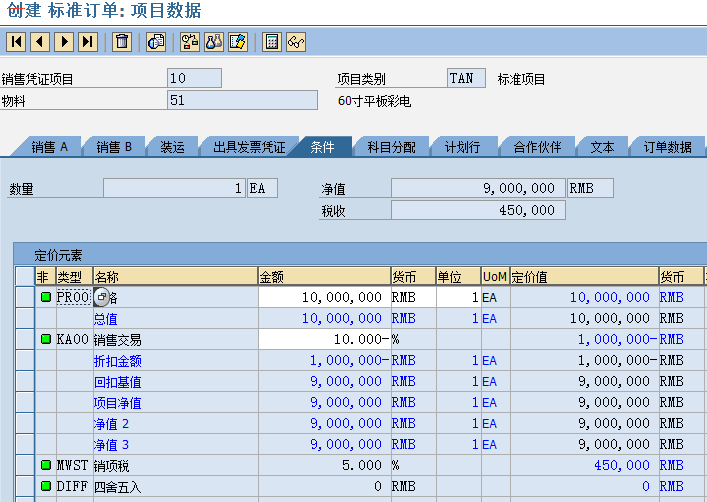Open the 文本 tab

click(x=602, y=147)
